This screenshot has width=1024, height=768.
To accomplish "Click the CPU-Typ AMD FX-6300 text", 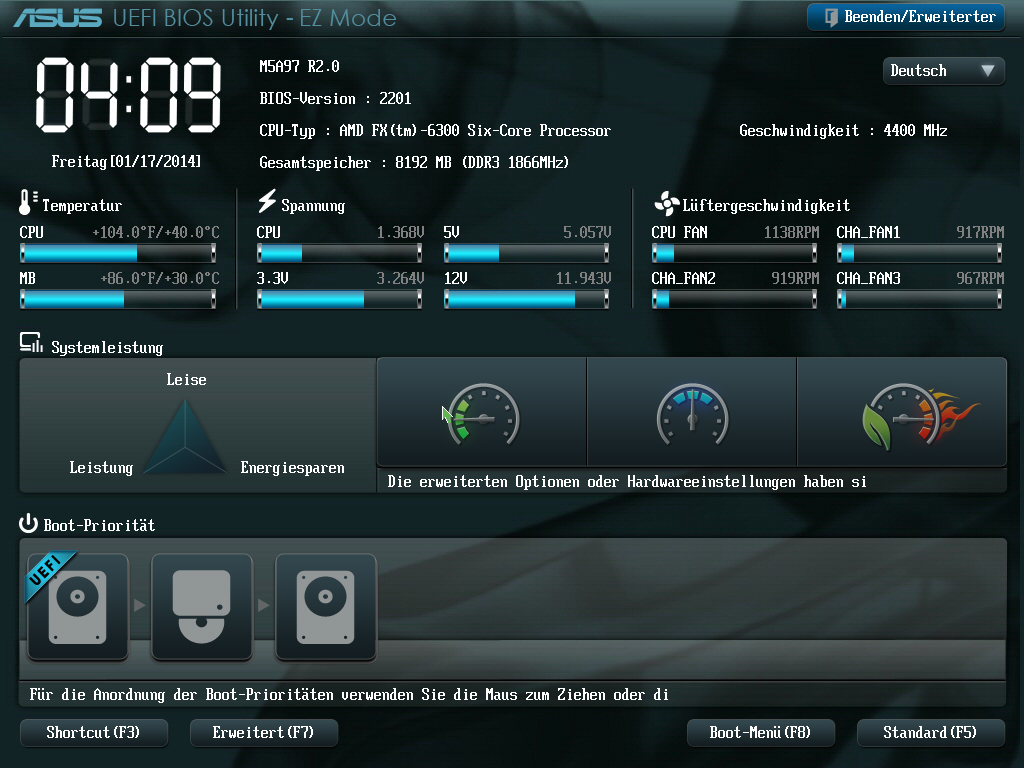I will 435,131.
